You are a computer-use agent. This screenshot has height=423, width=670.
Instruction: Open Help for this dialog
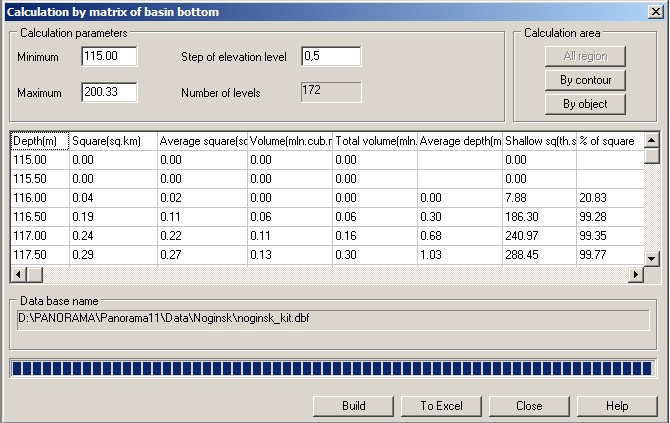616,406
